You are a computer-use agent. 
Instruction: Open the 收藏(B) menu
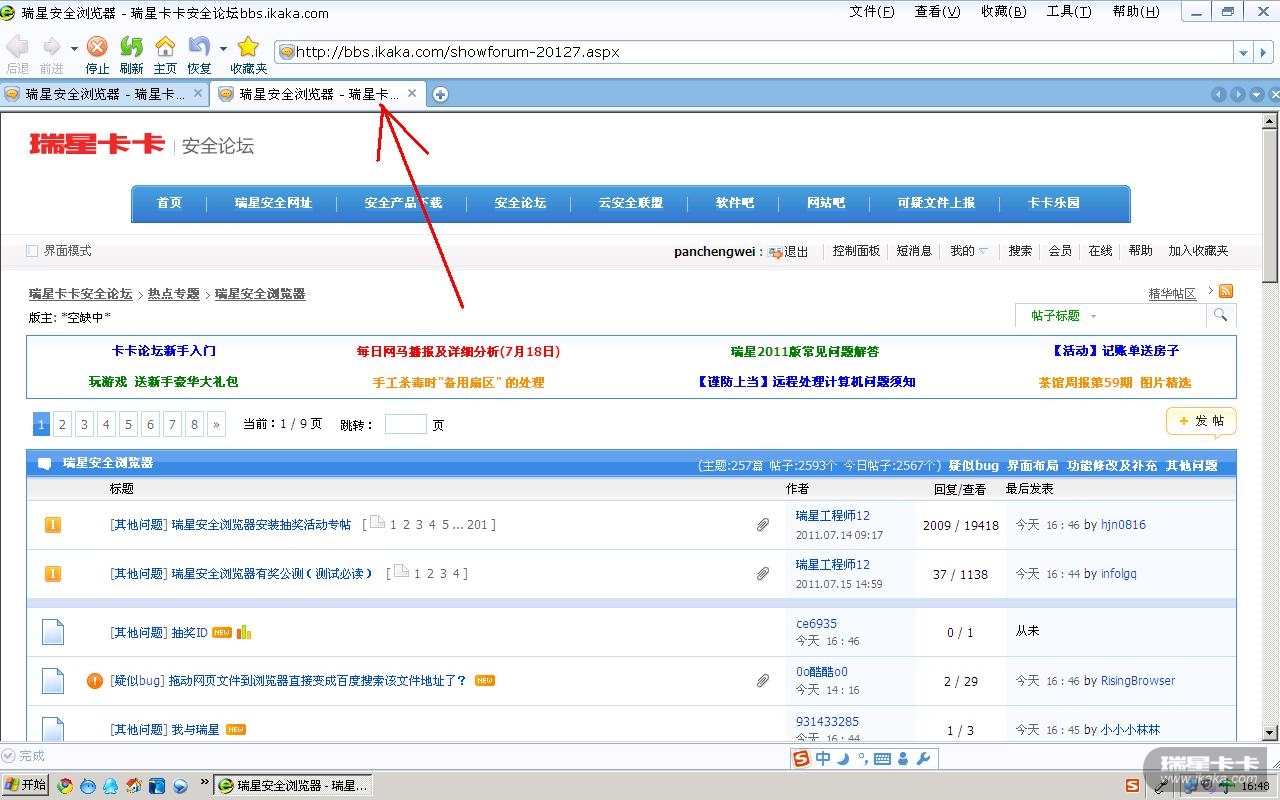1003,12
